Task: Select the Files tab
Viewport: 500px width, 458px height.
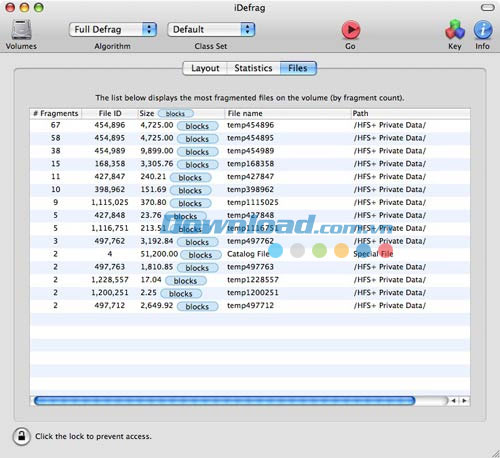Action: click(298, 68)
